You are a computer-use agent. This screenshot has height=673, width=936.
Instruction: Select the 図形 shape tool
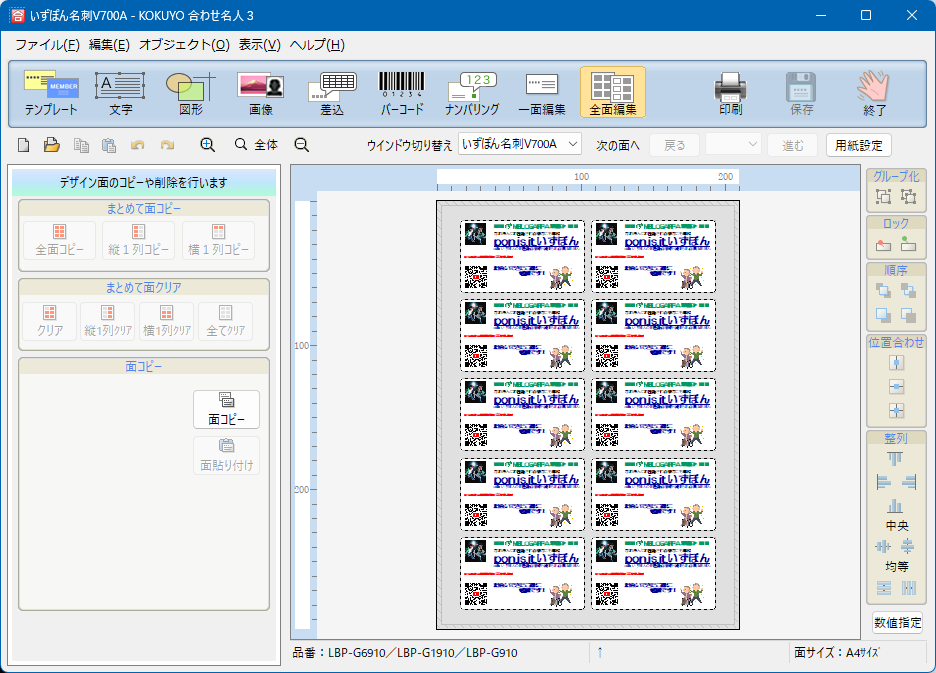(x=190, y=93)
